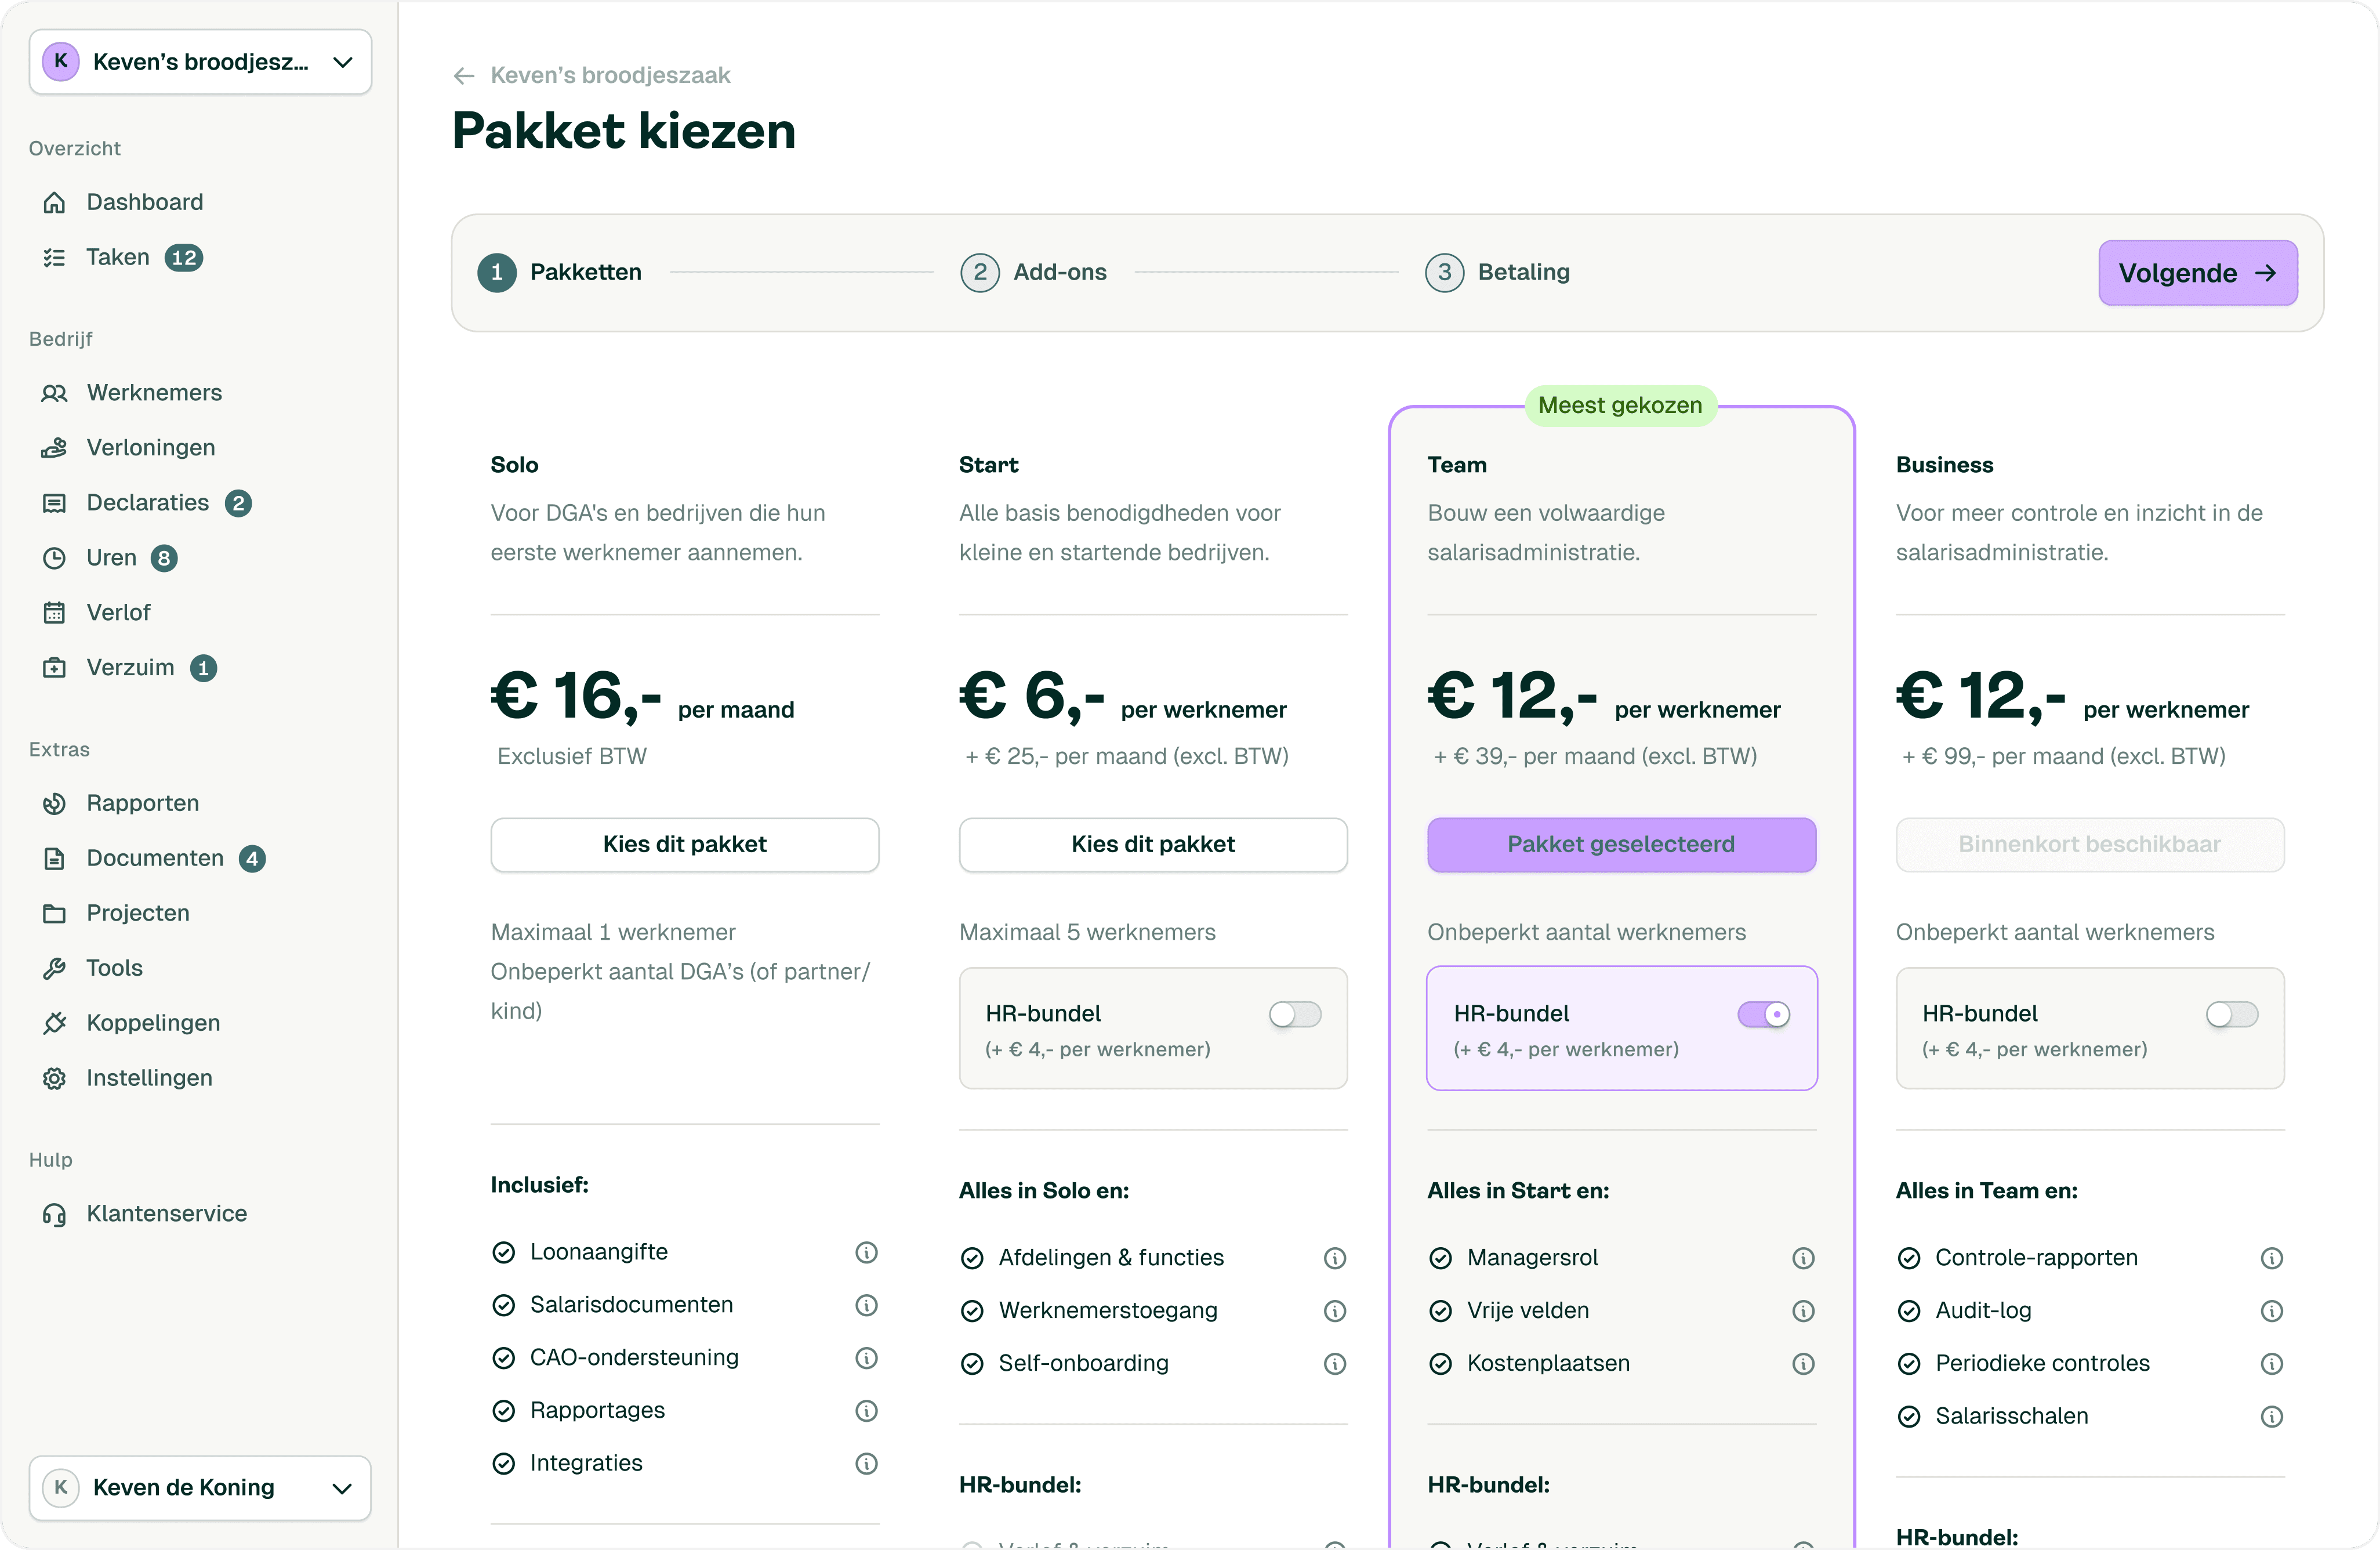Click the Klantenservice headset icon
The image size is (2380, 1550).
pyautogui.click(x=54, y=1214)
